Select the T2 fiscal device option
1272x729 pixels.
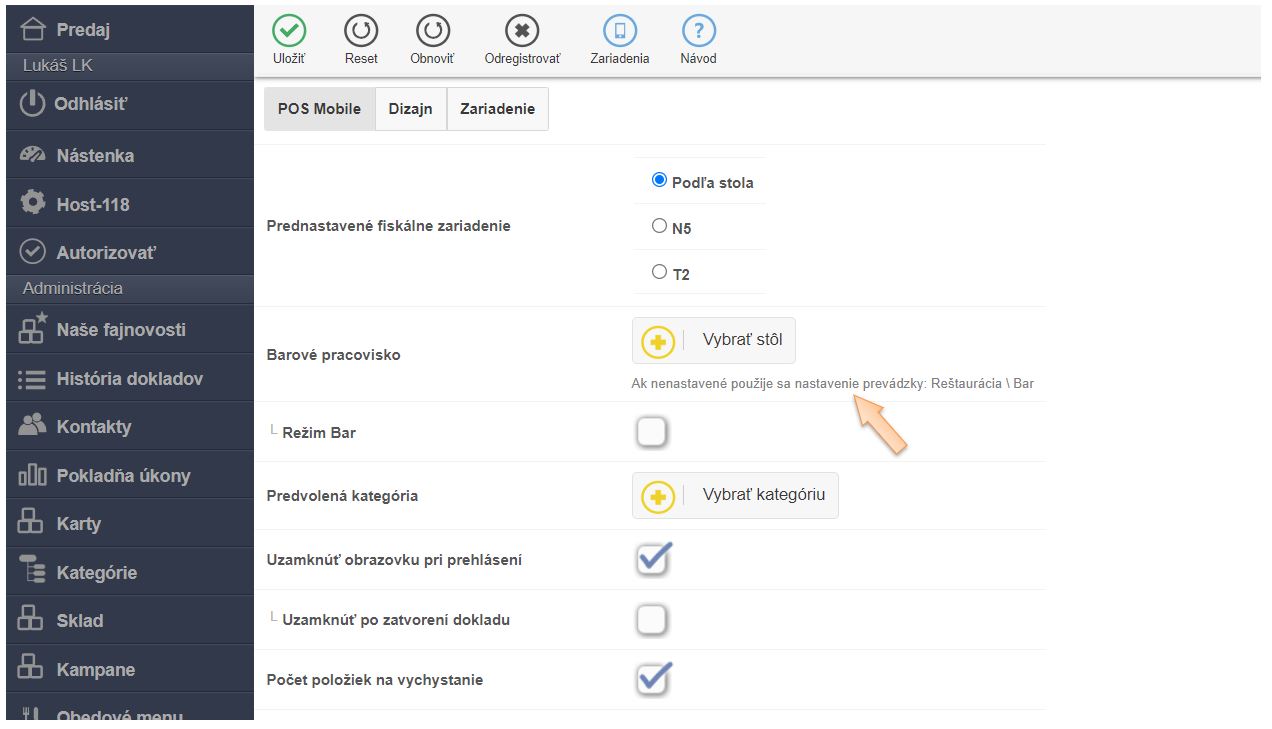pos(659,272)
